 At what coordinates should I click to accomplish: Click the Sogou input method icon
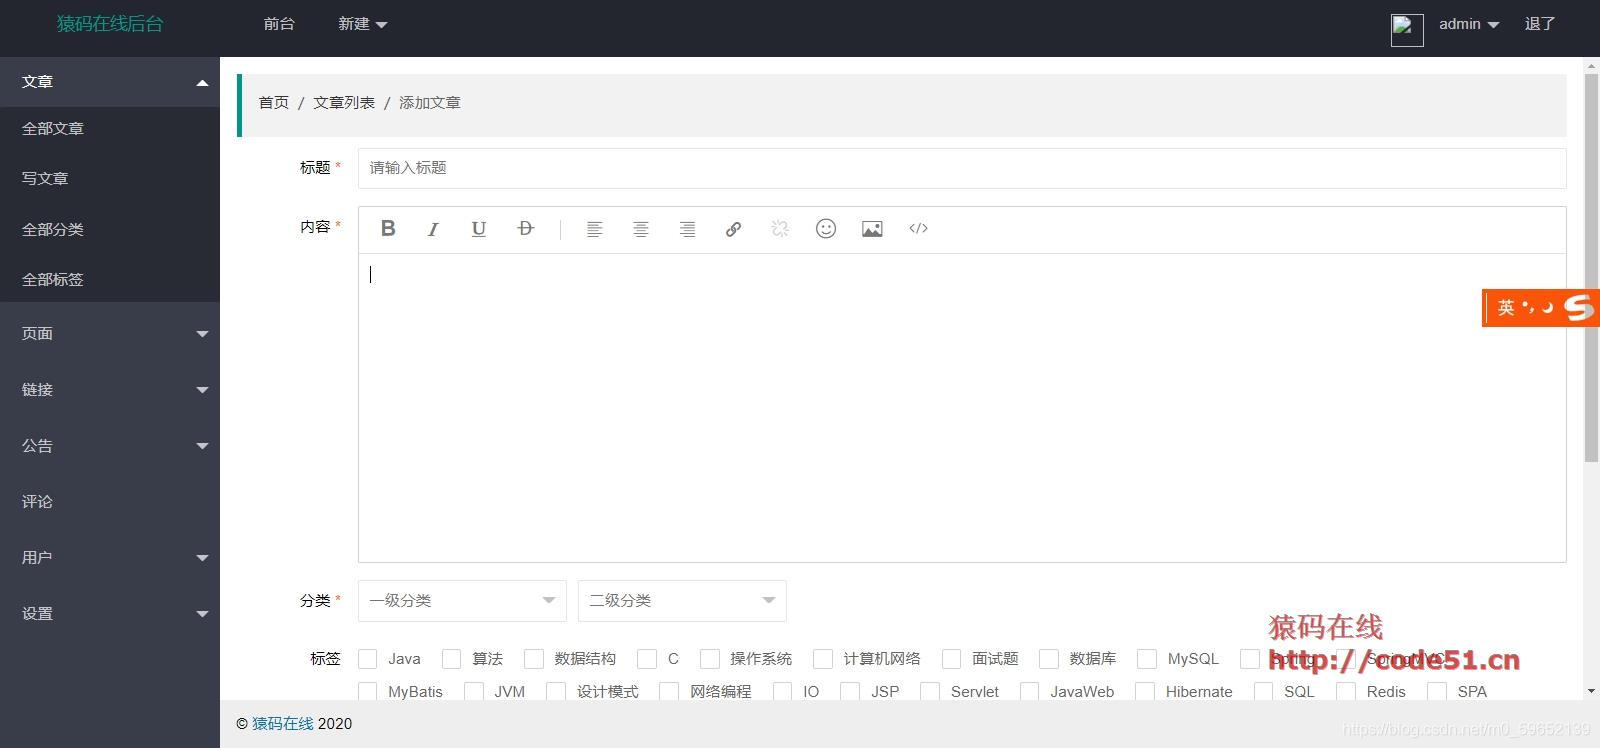point(1579,308)
